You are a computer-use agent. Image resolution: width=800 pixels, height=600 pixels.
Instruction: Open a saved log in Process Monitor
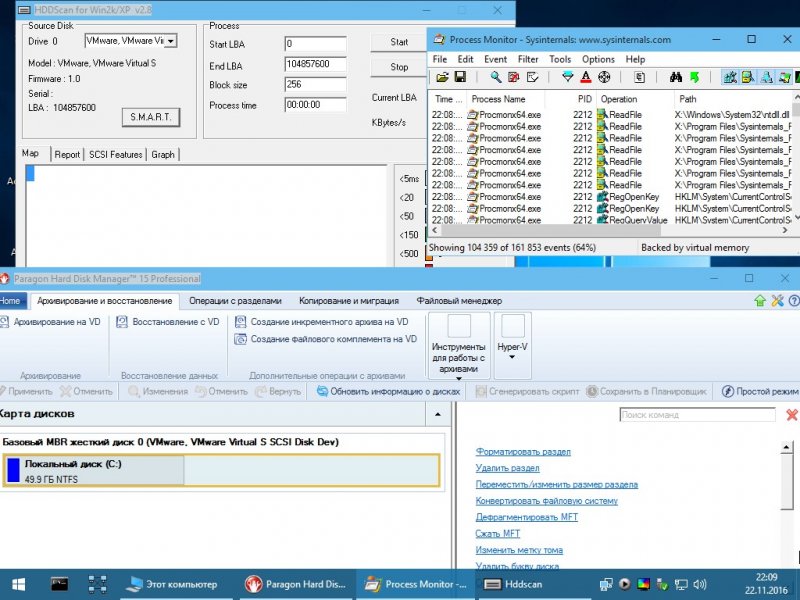tap(442, 77)
